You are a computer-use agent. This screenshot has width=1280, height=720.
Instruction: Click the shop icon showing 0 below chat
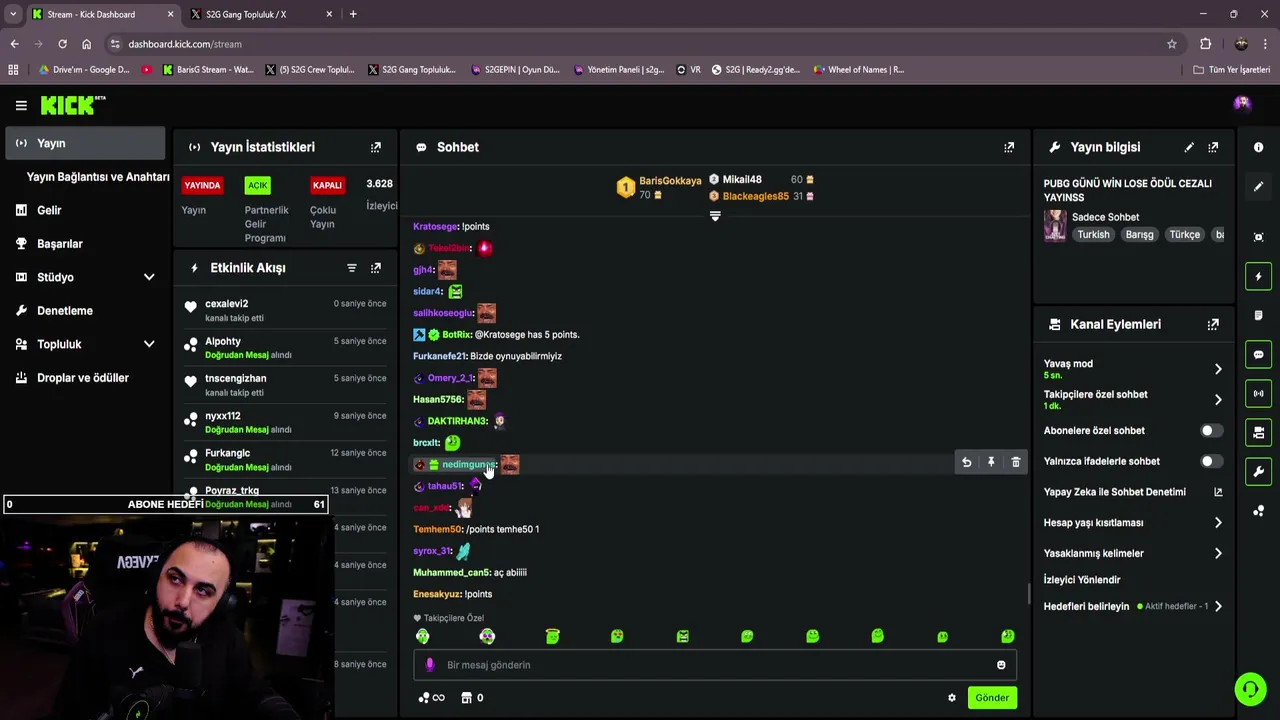pos(472,698)
